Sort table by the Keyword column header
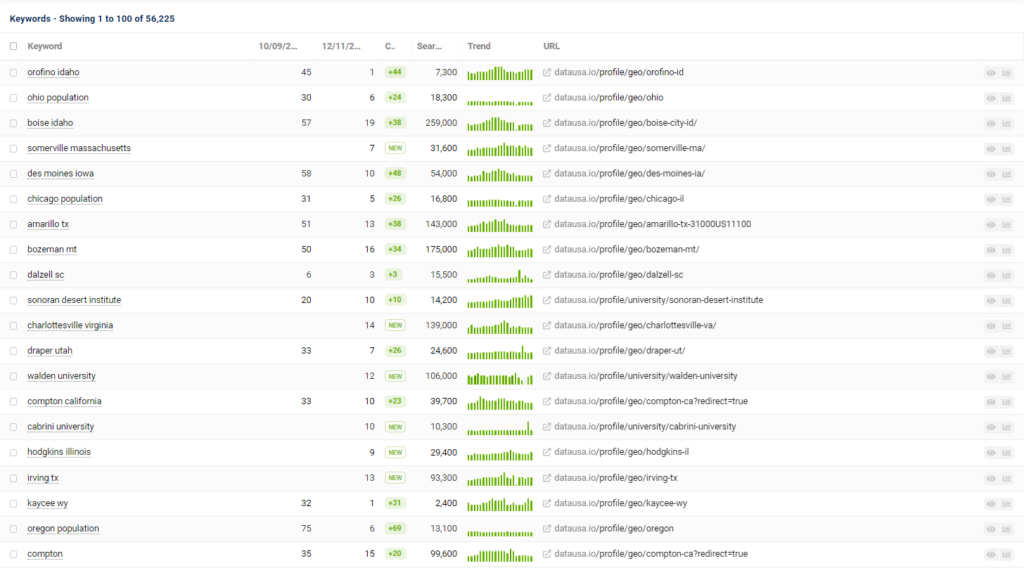Screen dimensions: 1024x568 (x=45, y=46)
